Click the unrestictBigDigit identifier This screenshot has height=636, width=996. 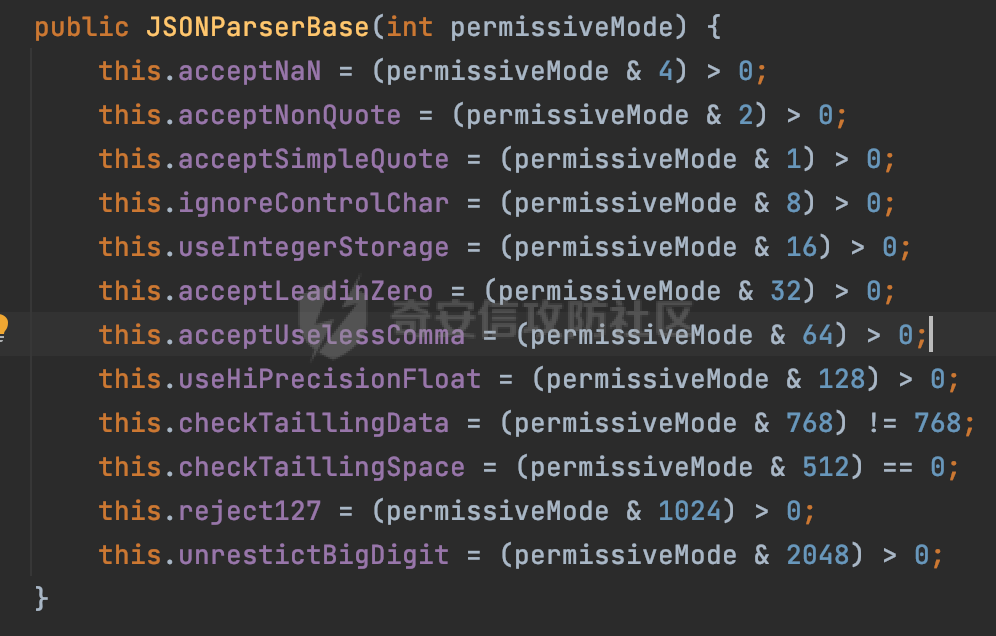314,555
